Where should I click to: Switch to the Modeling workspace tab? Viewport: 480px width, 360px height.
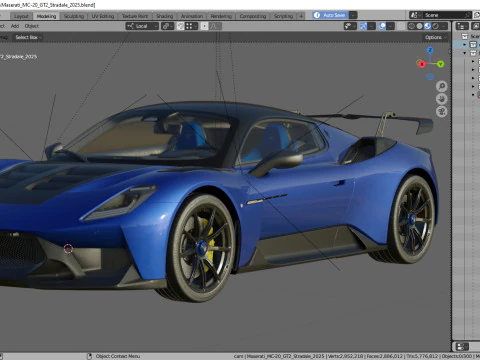point(46,16)
